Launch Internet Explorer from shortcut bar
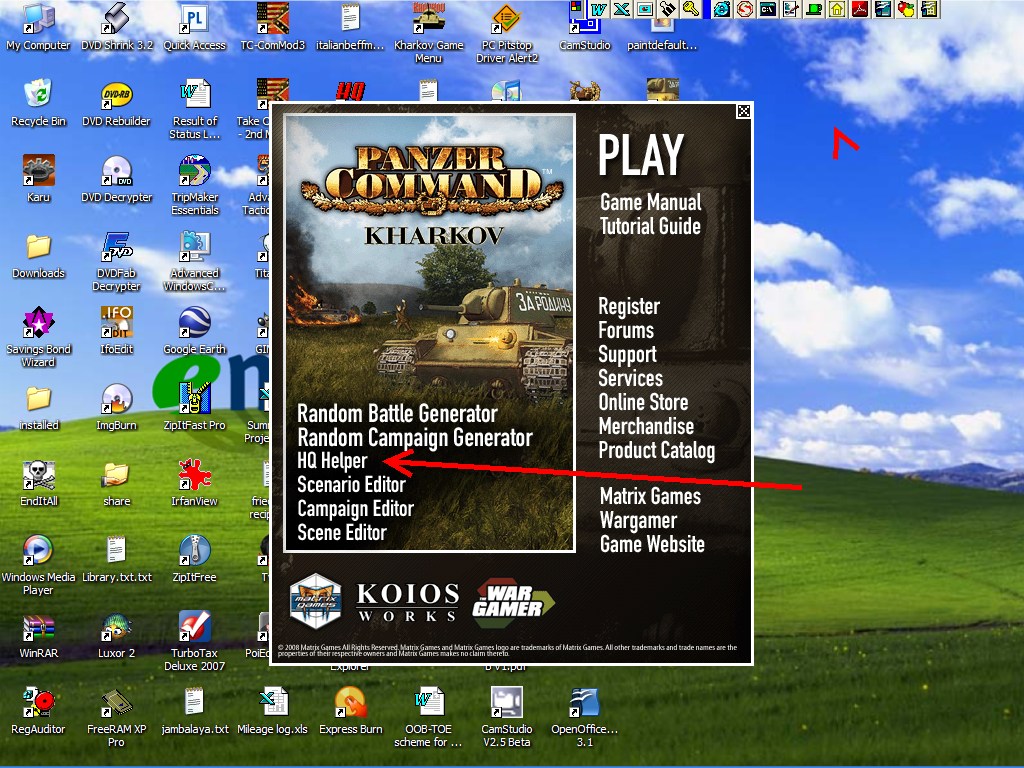This screenshot has width=1024, height=768. (722, 8)
